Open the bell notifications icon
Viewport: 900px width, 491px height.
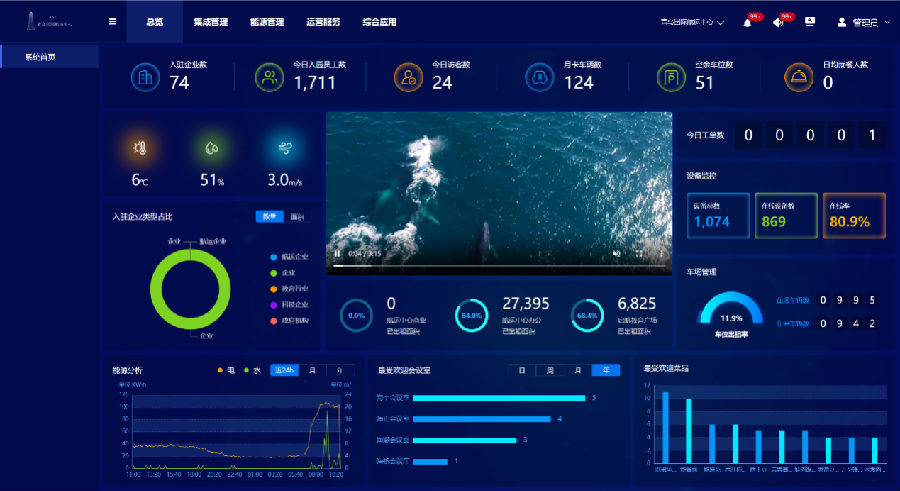pos(747,22)
